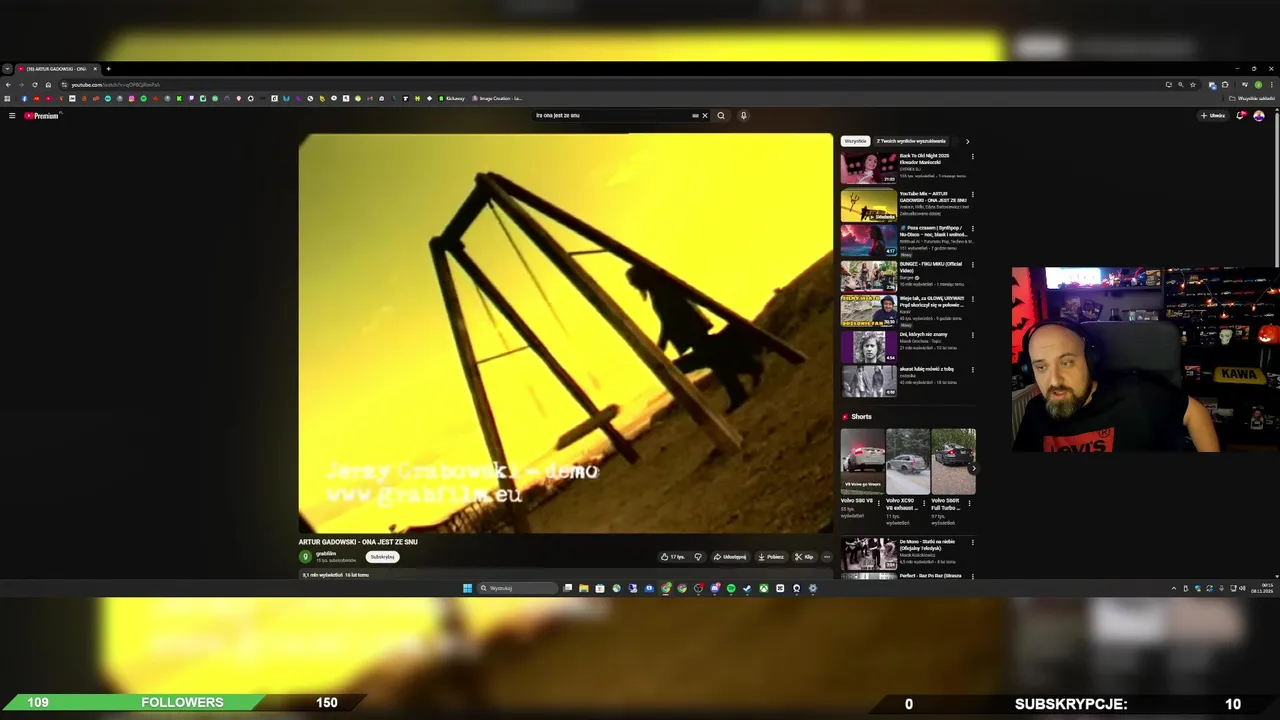Select the Wszystkie filter chip

[855, 141]
